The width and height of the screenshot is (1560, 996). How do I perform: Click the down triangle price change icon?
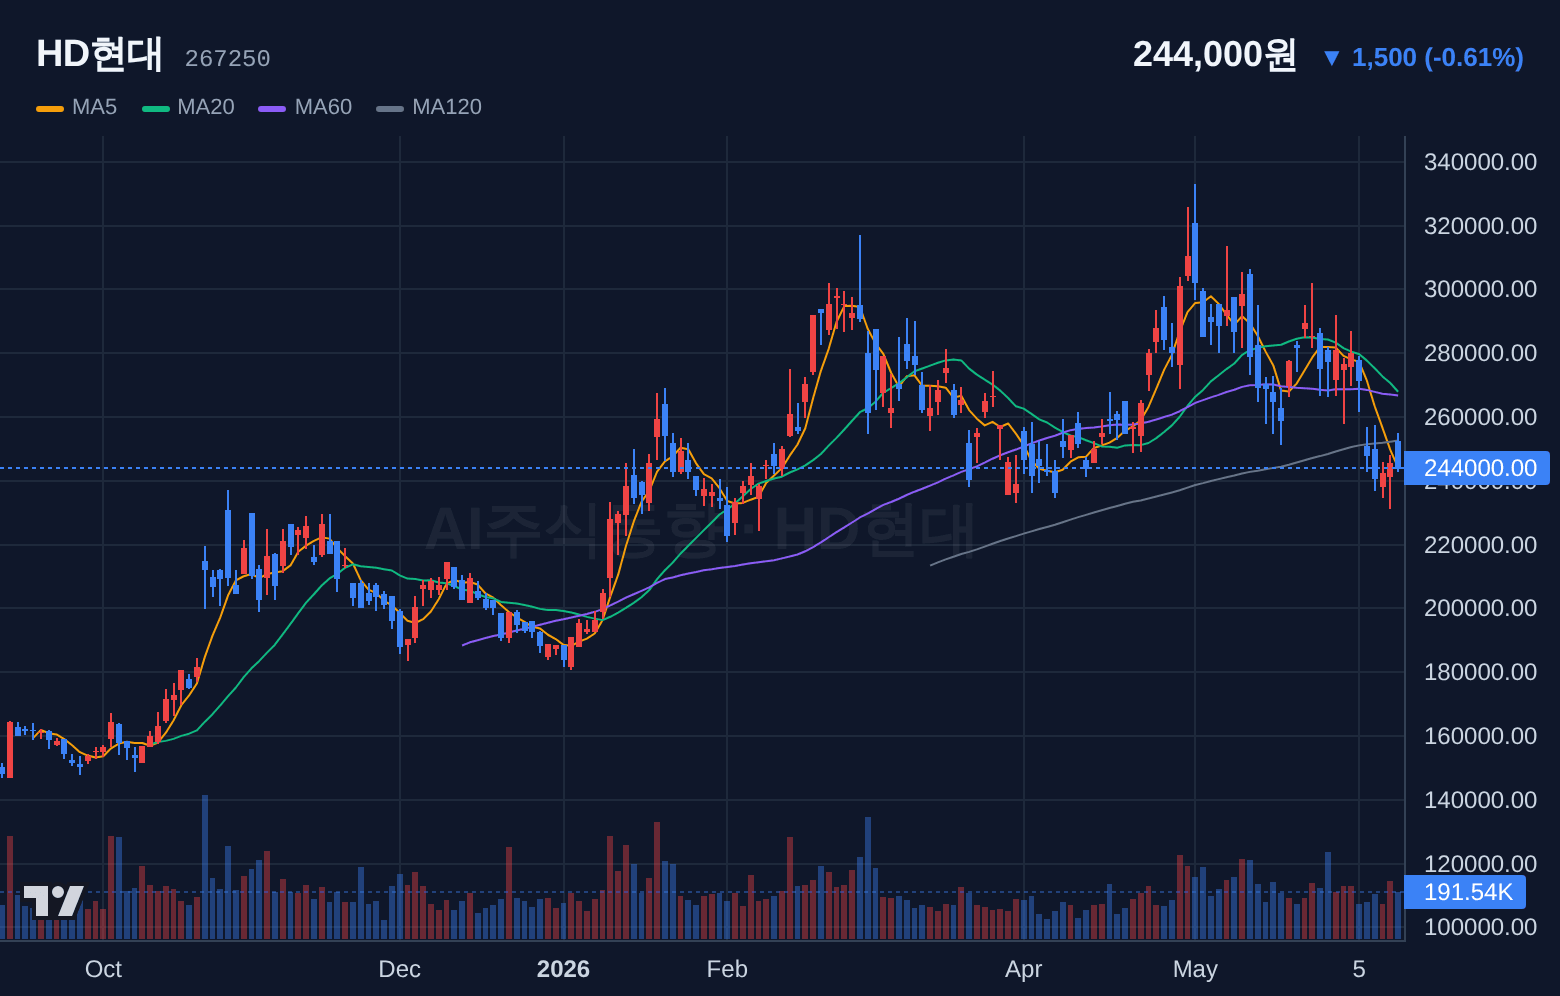tap(1331, 58)
